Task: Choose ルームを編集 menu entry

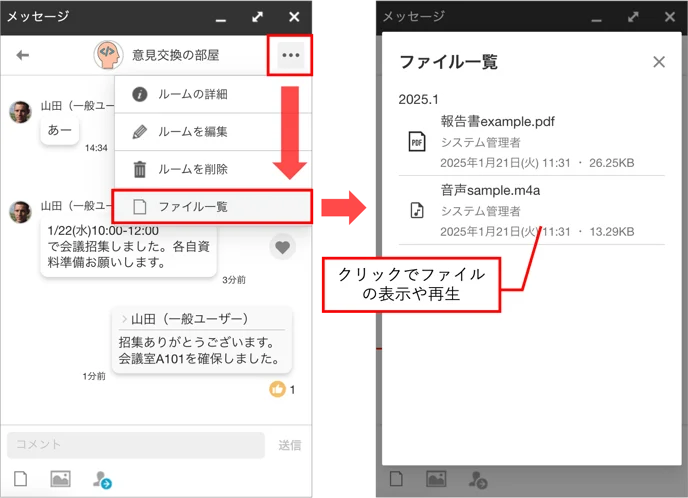Action: [213, 132]
